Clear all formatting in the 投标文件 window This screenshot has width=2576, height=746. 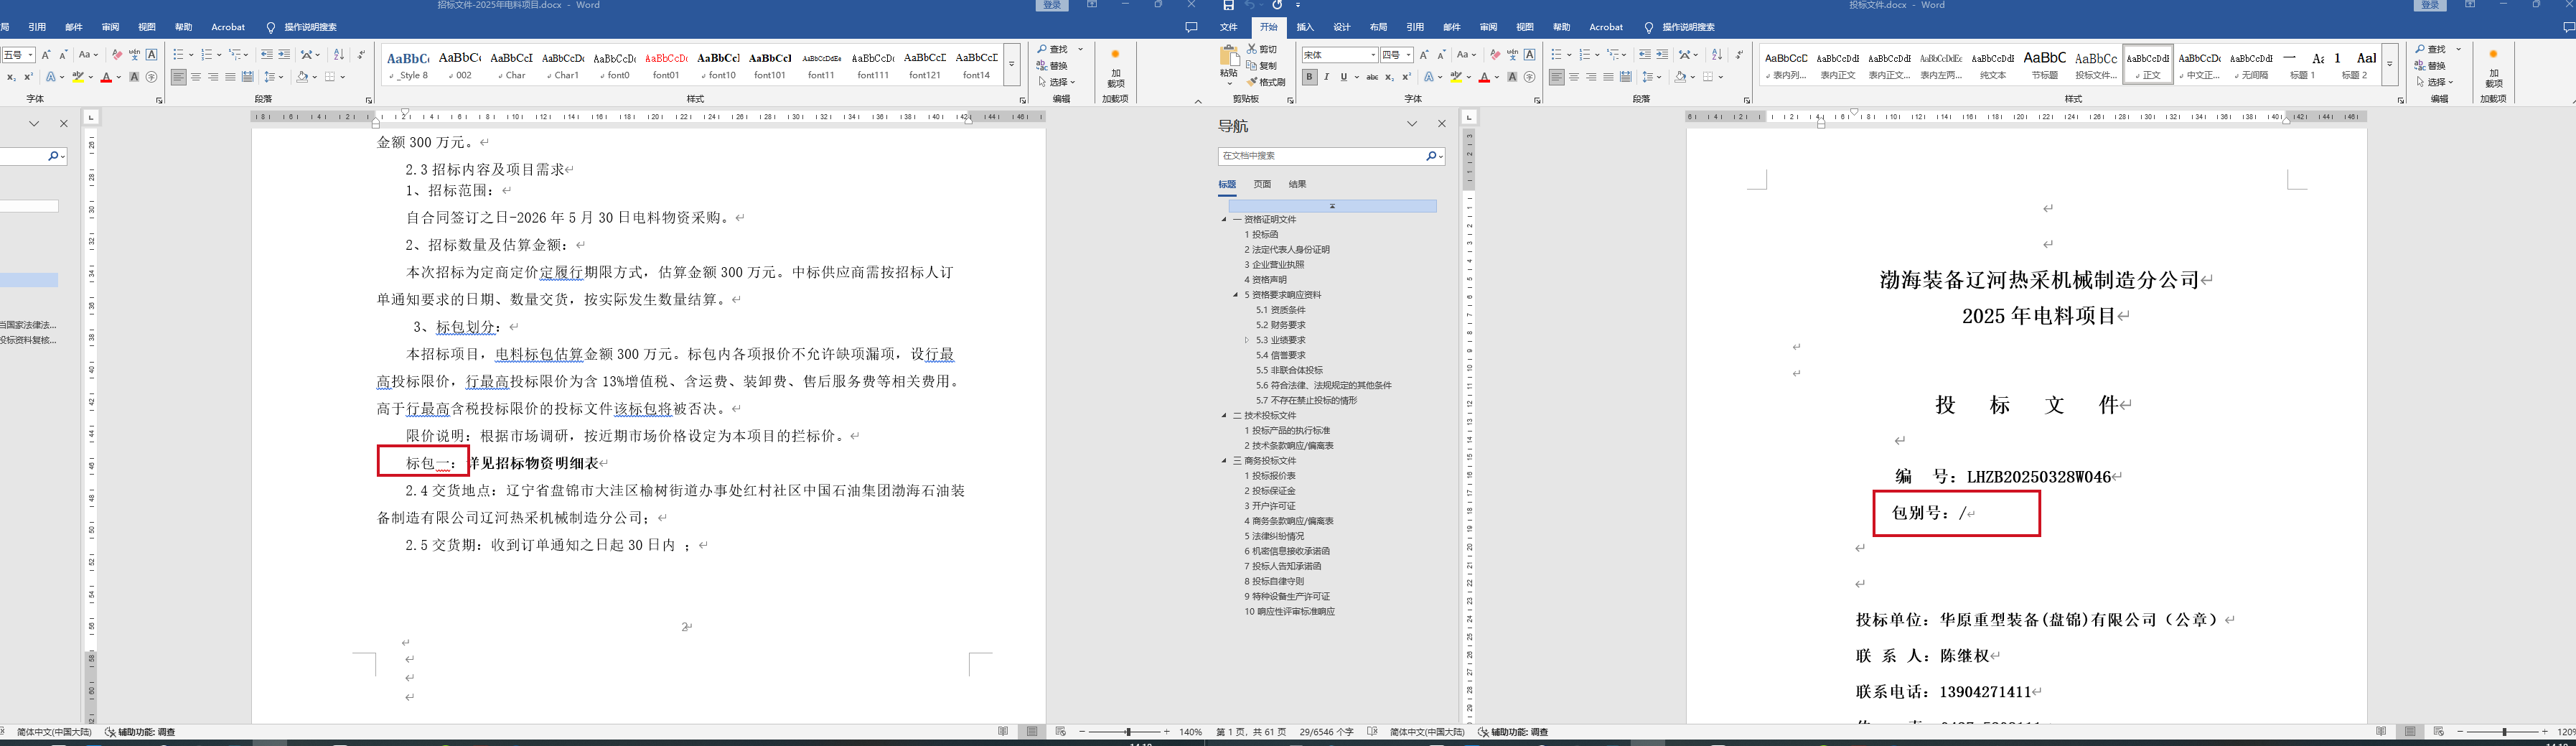(x=1494, y=55)
